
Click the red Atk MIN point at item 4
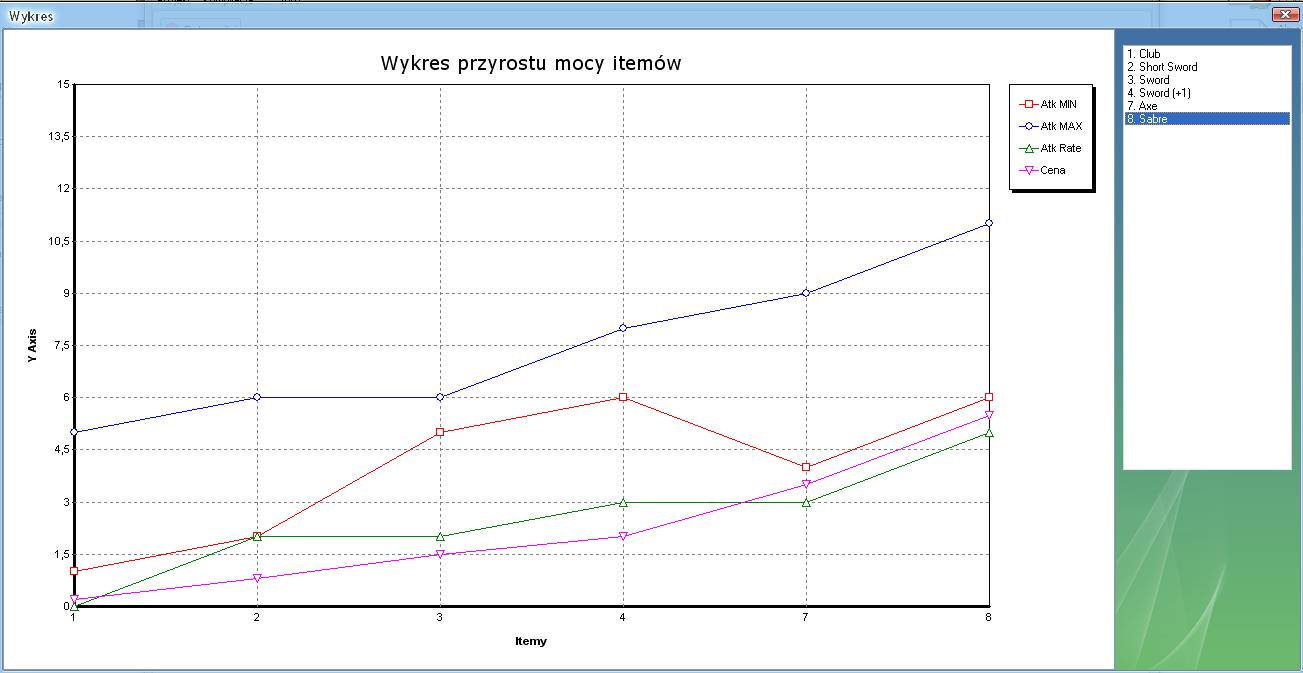point(623,397)
